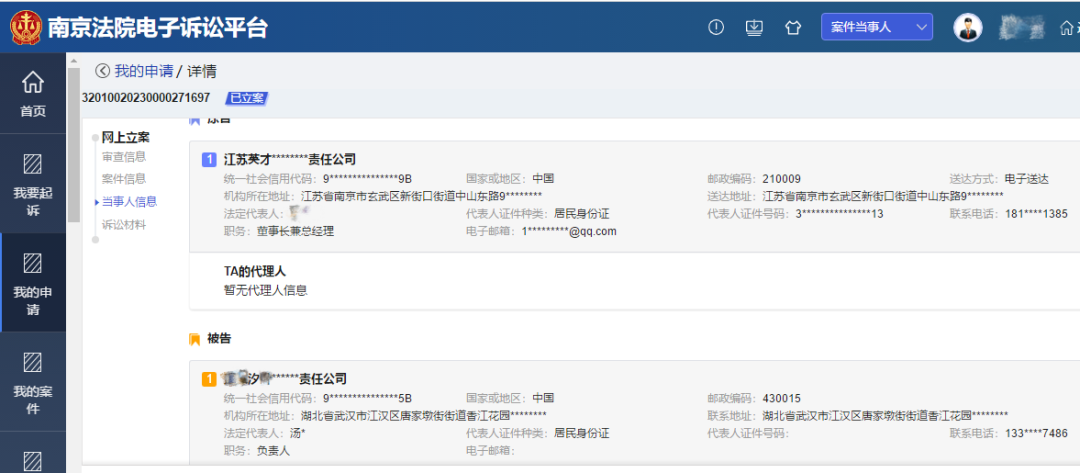Click the court emblem logo

click(25, 27)
